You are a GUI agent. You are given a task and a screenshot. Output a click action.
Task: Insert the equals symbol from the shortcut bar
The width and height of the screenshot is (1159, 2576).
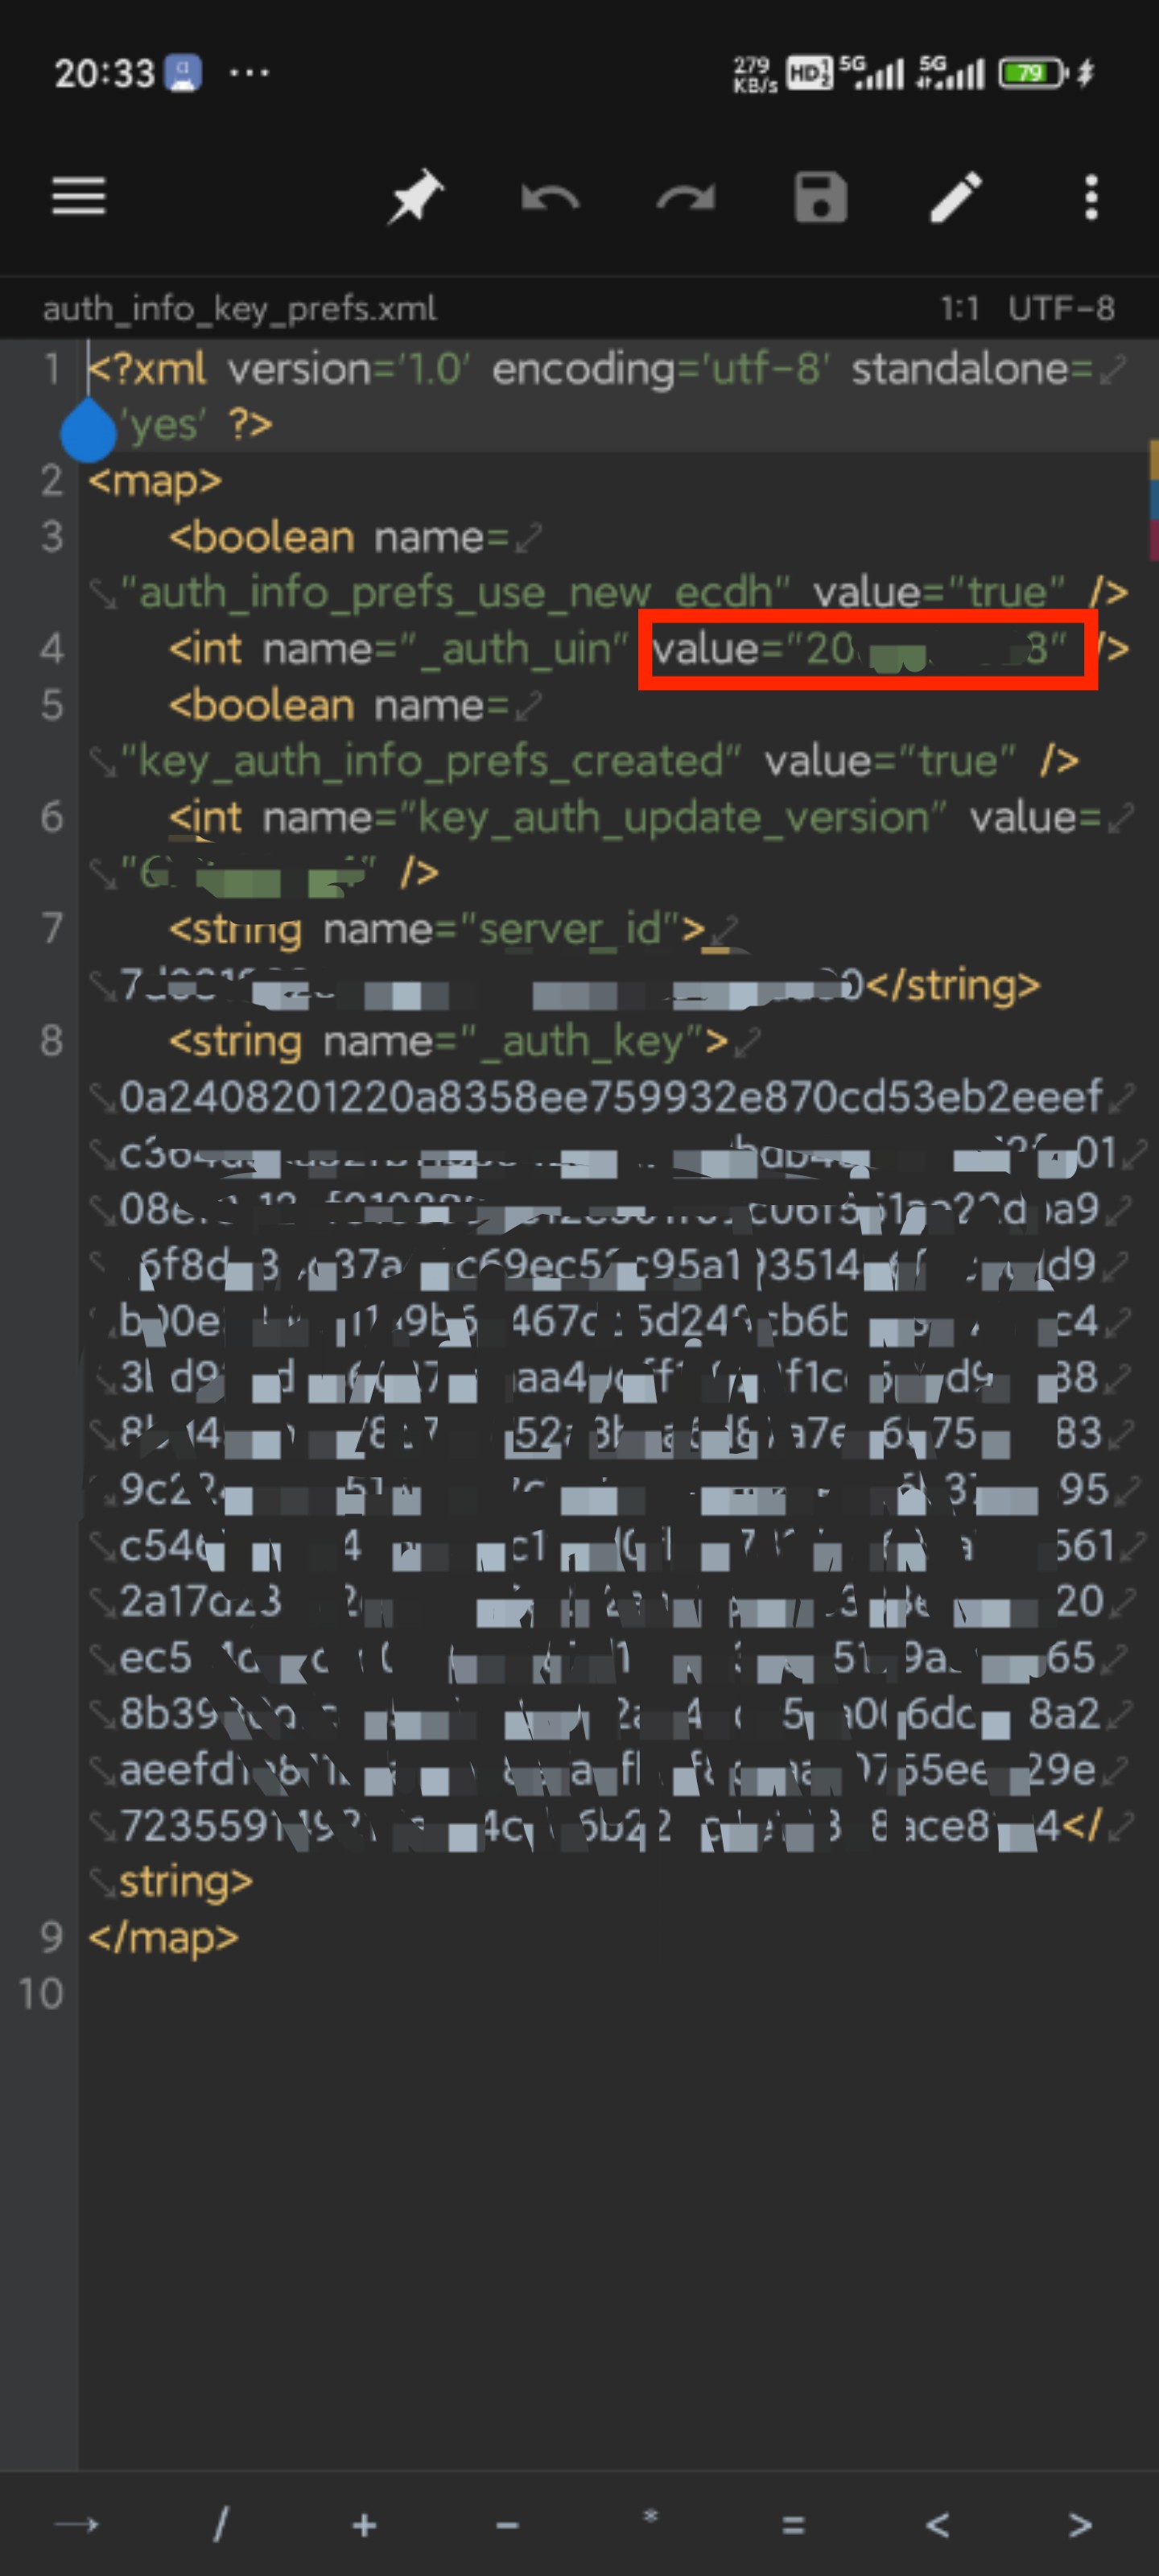[793, 2526]
